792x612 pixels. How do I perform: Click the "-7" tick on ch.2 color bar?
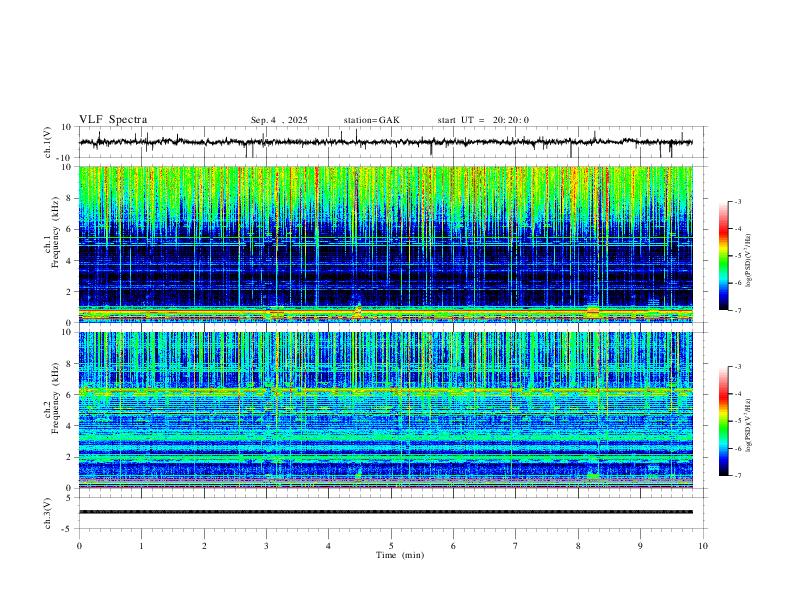pyautogui.click(x=737, y=475)
